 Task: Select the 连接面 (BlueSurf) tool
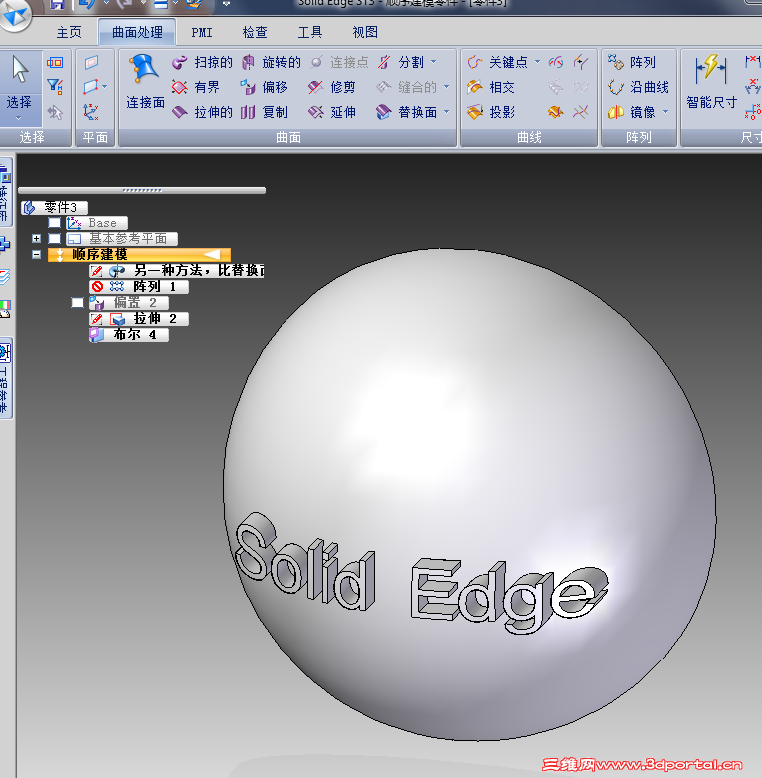pyautogui.click(x=145, y=82)
